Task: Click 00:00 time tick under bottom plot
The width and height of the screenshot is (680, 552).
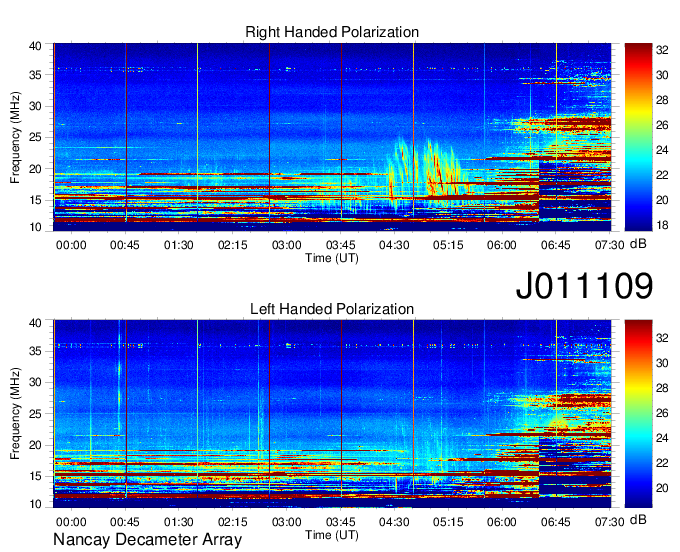Action: tap(71, 522)
